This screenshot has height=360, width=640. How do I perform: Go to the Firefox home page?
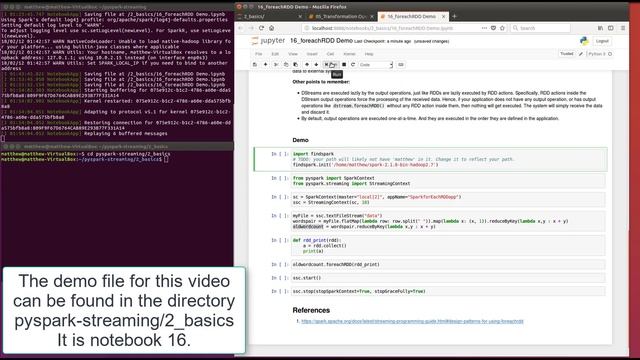click(271, 28)
